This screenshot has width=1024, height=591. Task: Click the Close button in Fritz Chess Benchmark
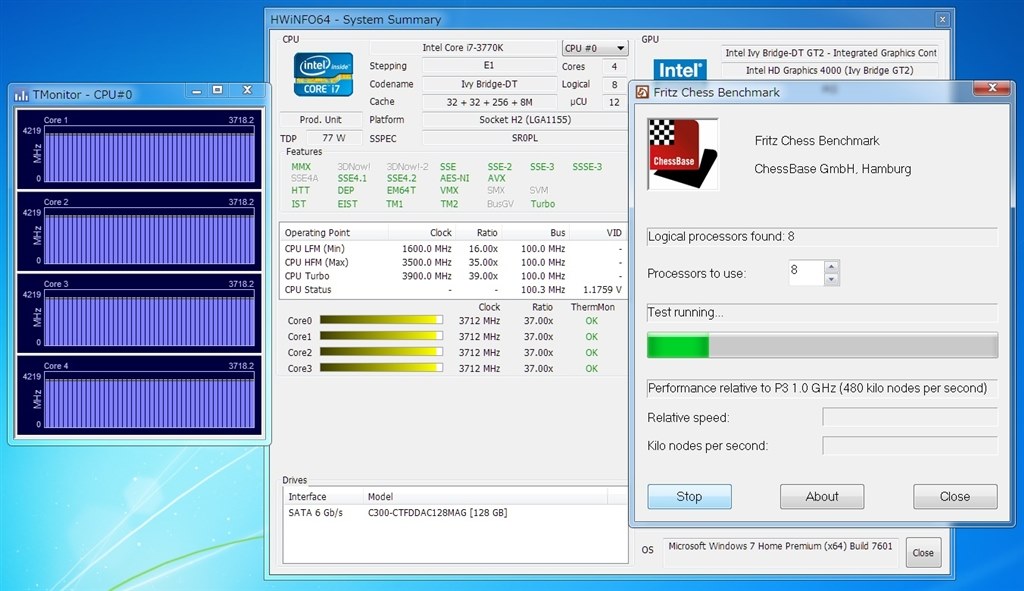coord(955,496)
